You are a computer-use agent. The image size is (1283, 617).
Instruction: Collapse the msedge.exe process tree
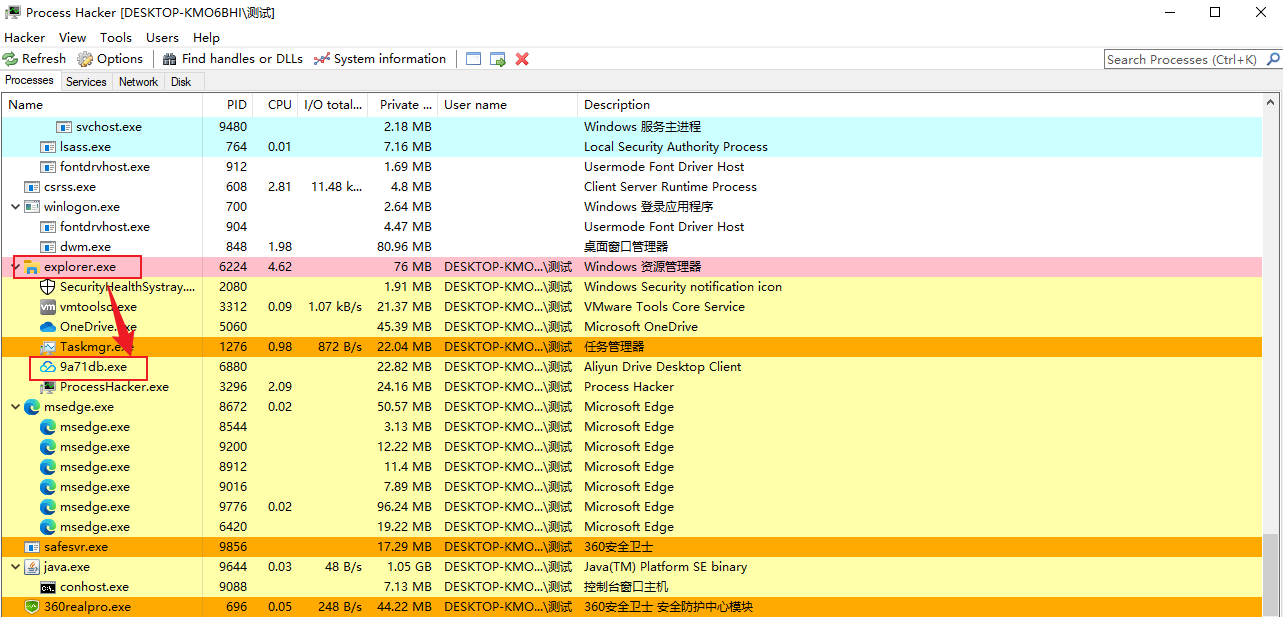16,407
